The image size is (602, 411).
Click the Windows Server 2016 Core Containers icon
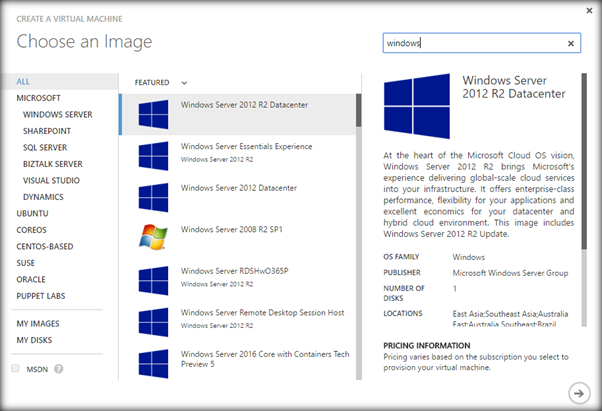(153, 363)
